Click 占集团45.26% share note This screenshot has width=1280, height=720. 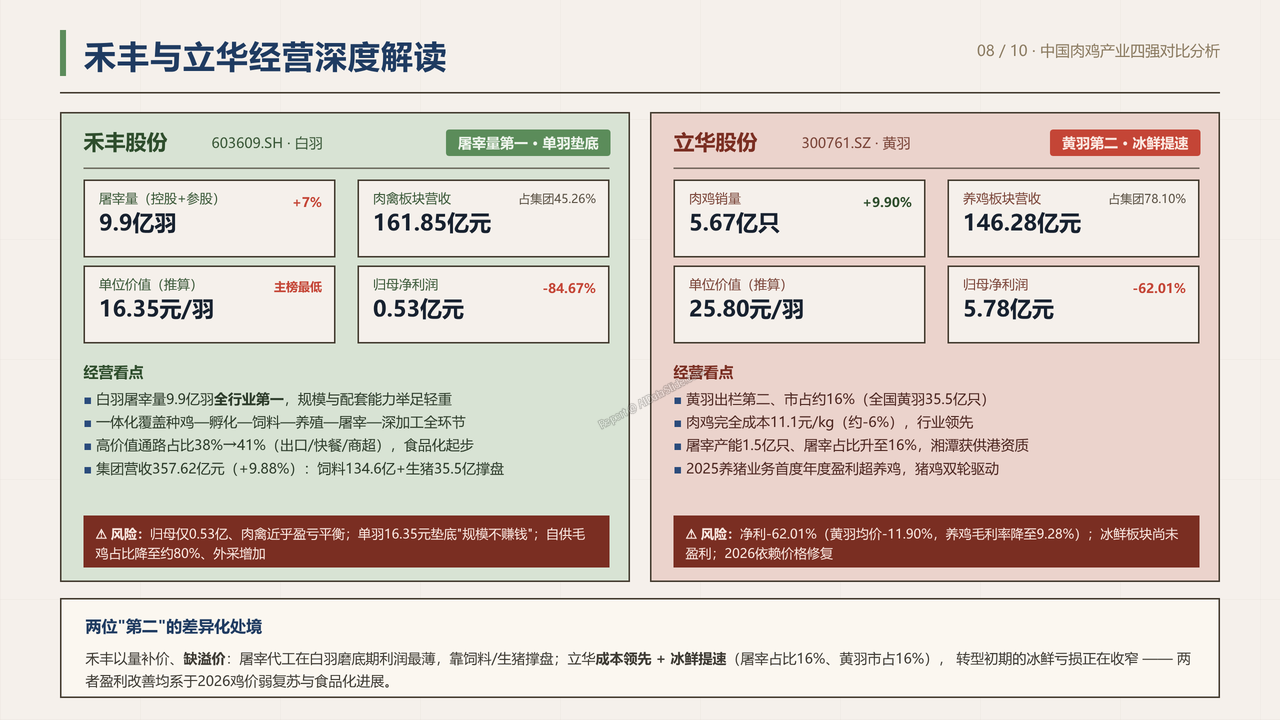pyautogui.click(x=557, y=199)
